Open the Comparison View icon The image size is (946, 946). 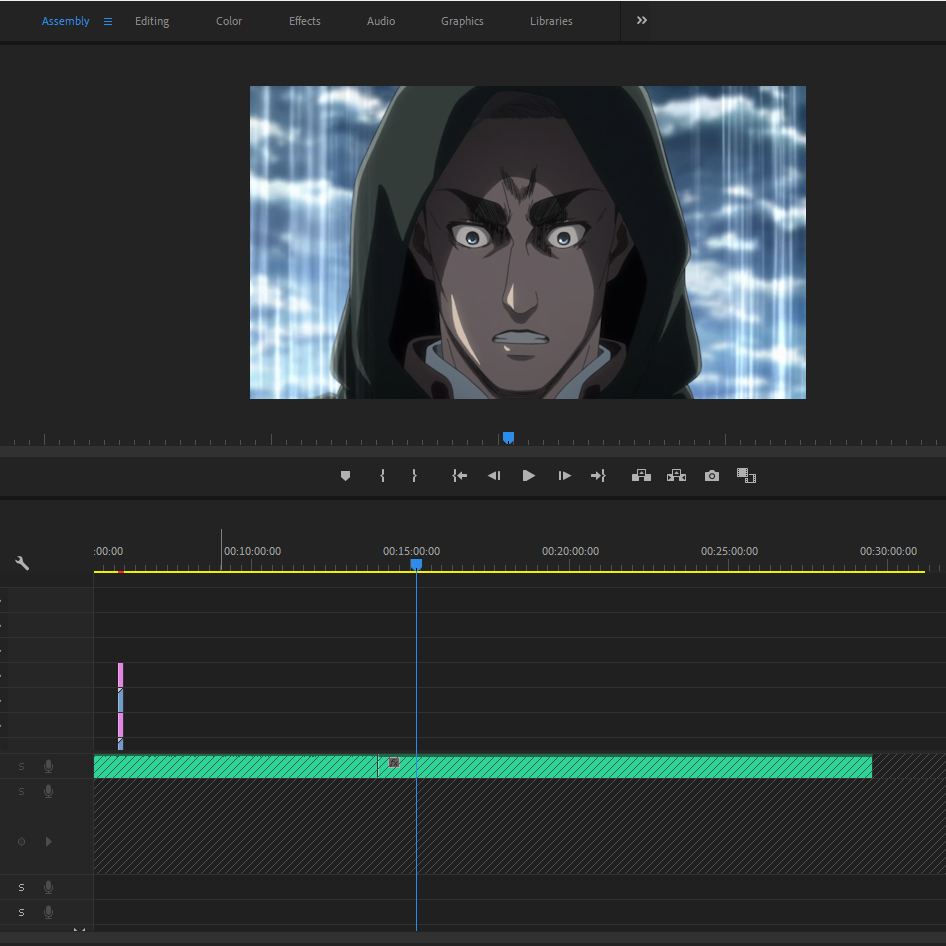pyautogui.click(x=746, y=476)
